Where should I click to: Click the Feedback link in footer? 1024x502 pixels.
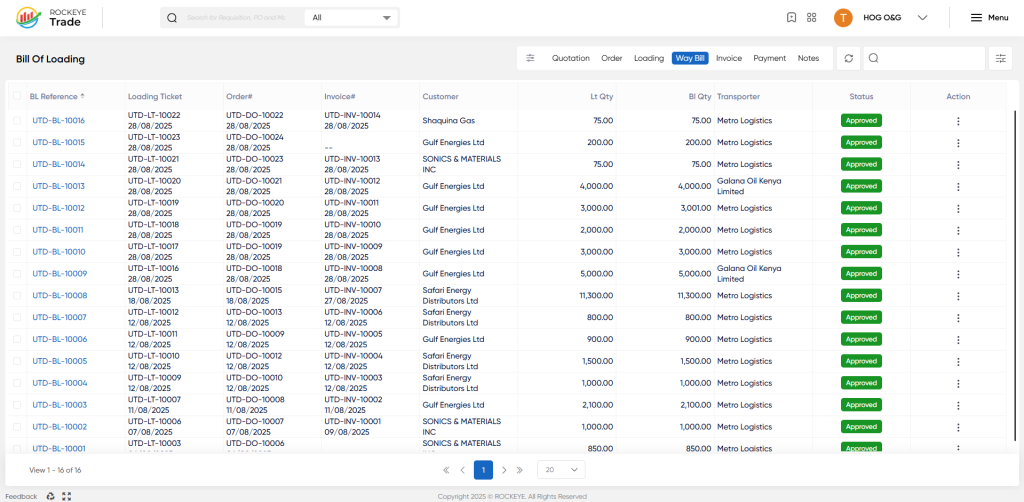pos(22,496)
